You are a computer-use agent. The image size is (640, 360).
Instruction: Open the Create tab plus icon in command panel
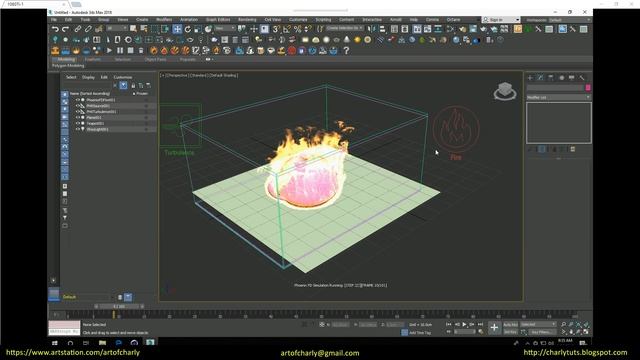click(530, 78)
